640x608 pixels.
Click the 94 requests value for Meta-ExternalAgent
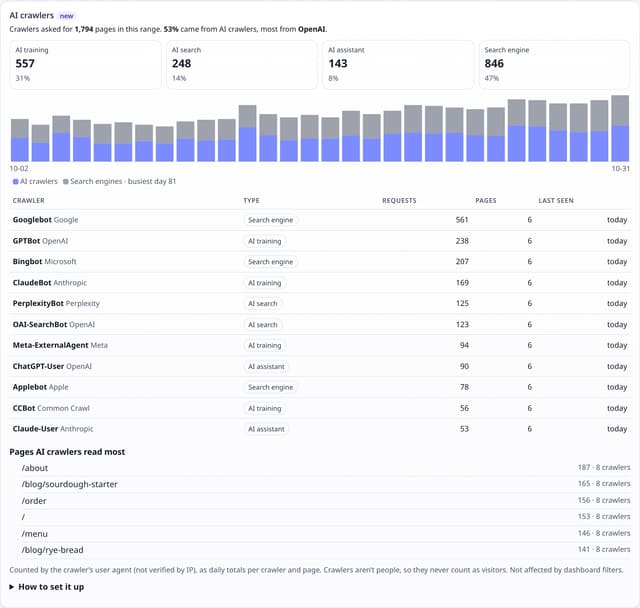[464, 345]
